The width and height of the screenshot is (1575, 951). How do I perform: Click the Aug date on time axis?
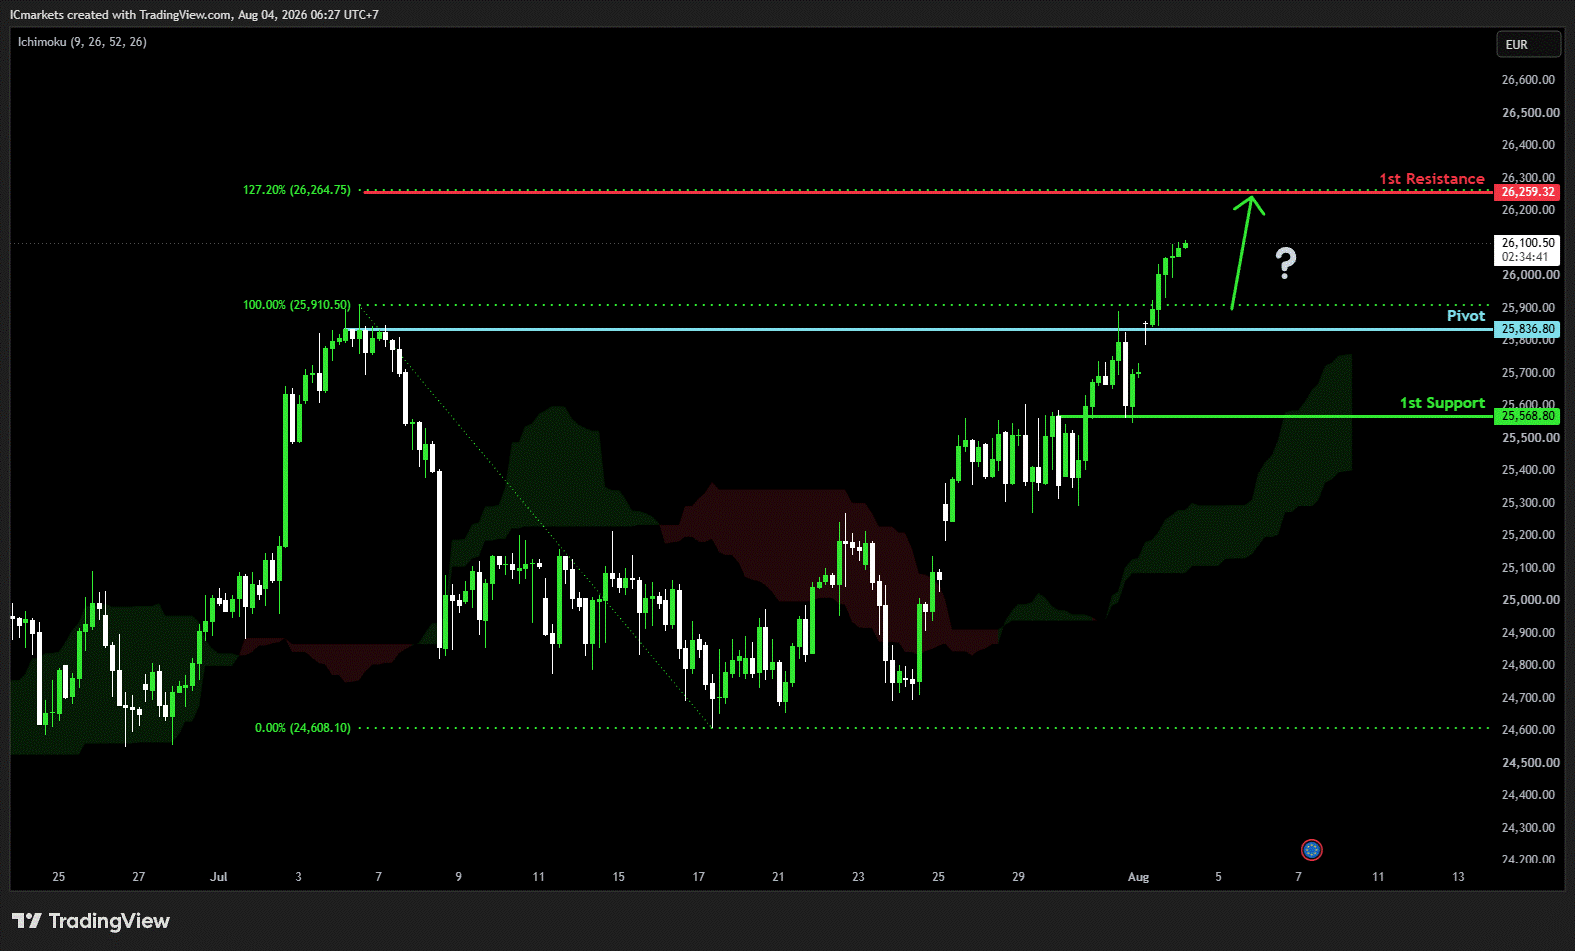[x=1138, y=877]
